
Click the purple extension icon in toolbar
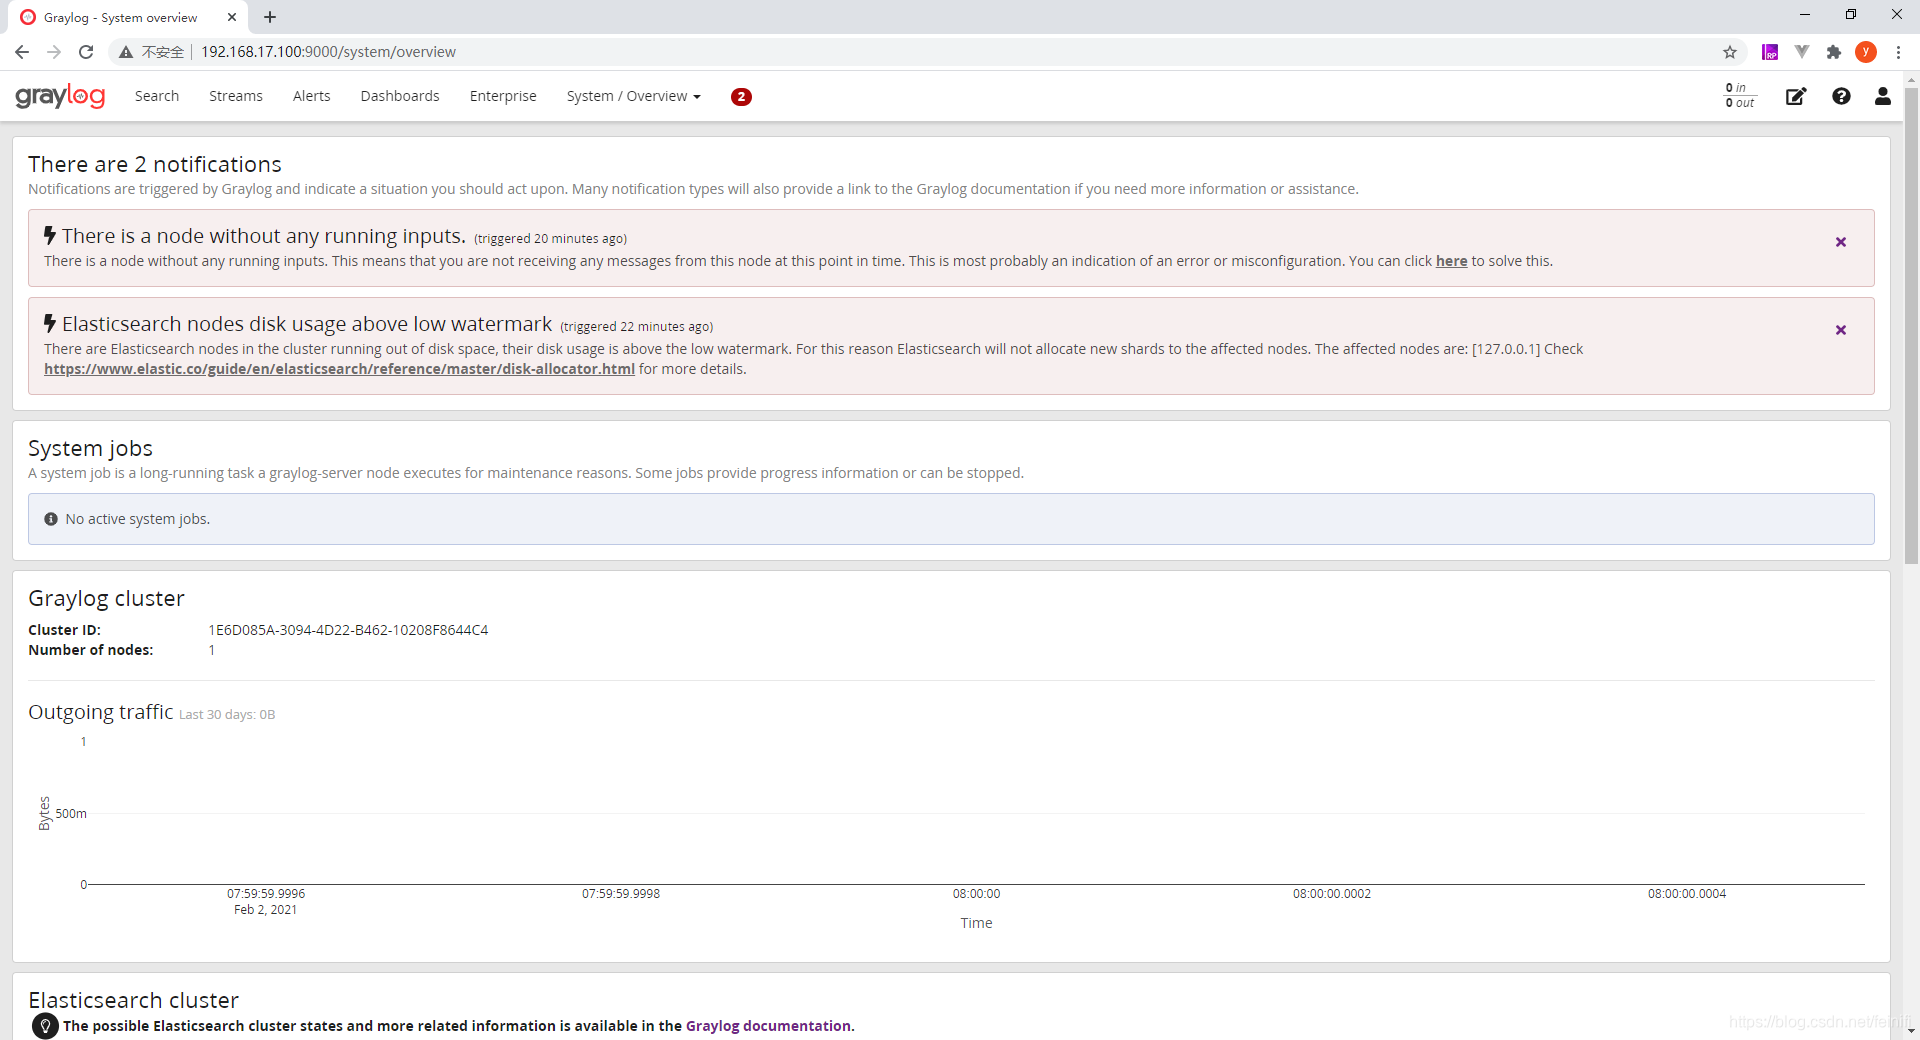[1770, 52]
